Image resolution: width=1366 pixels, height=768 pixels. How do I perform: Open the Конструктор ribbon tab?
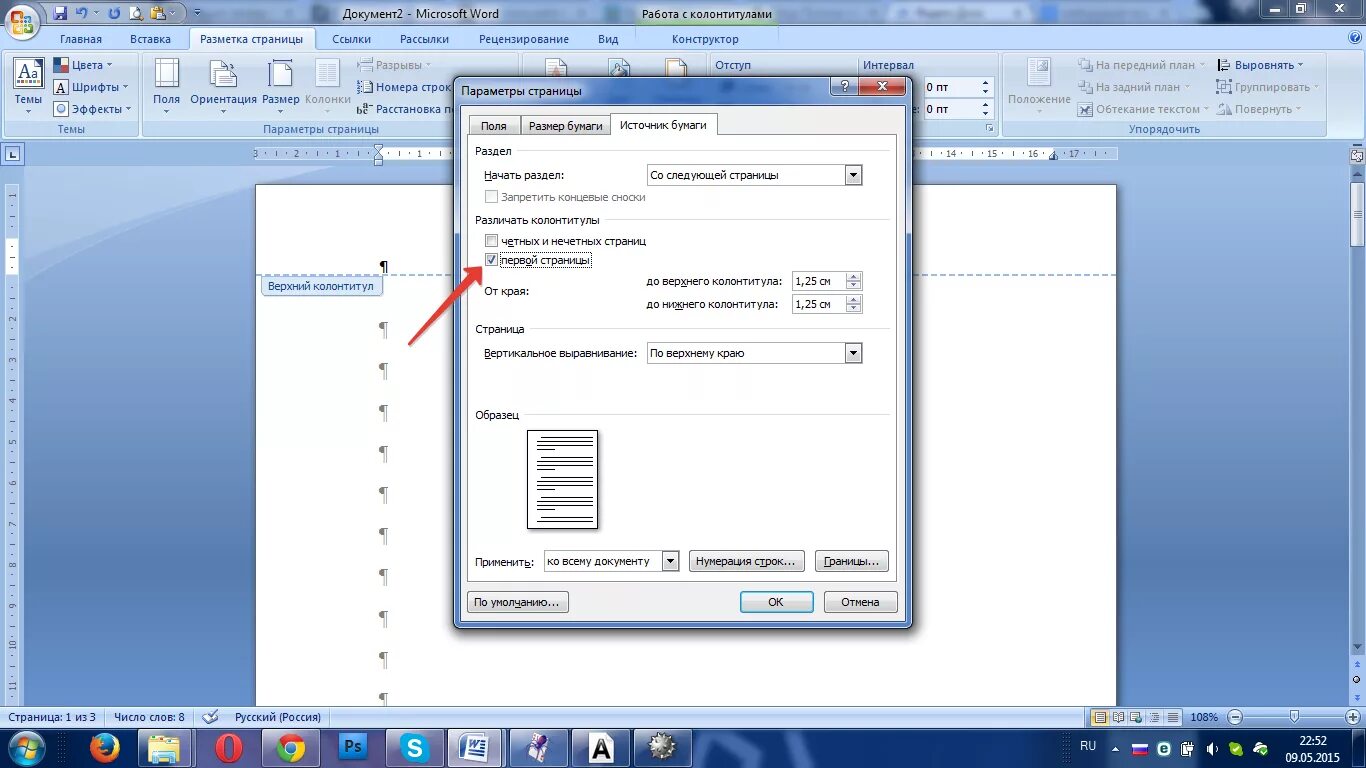(x=705, y=39)
